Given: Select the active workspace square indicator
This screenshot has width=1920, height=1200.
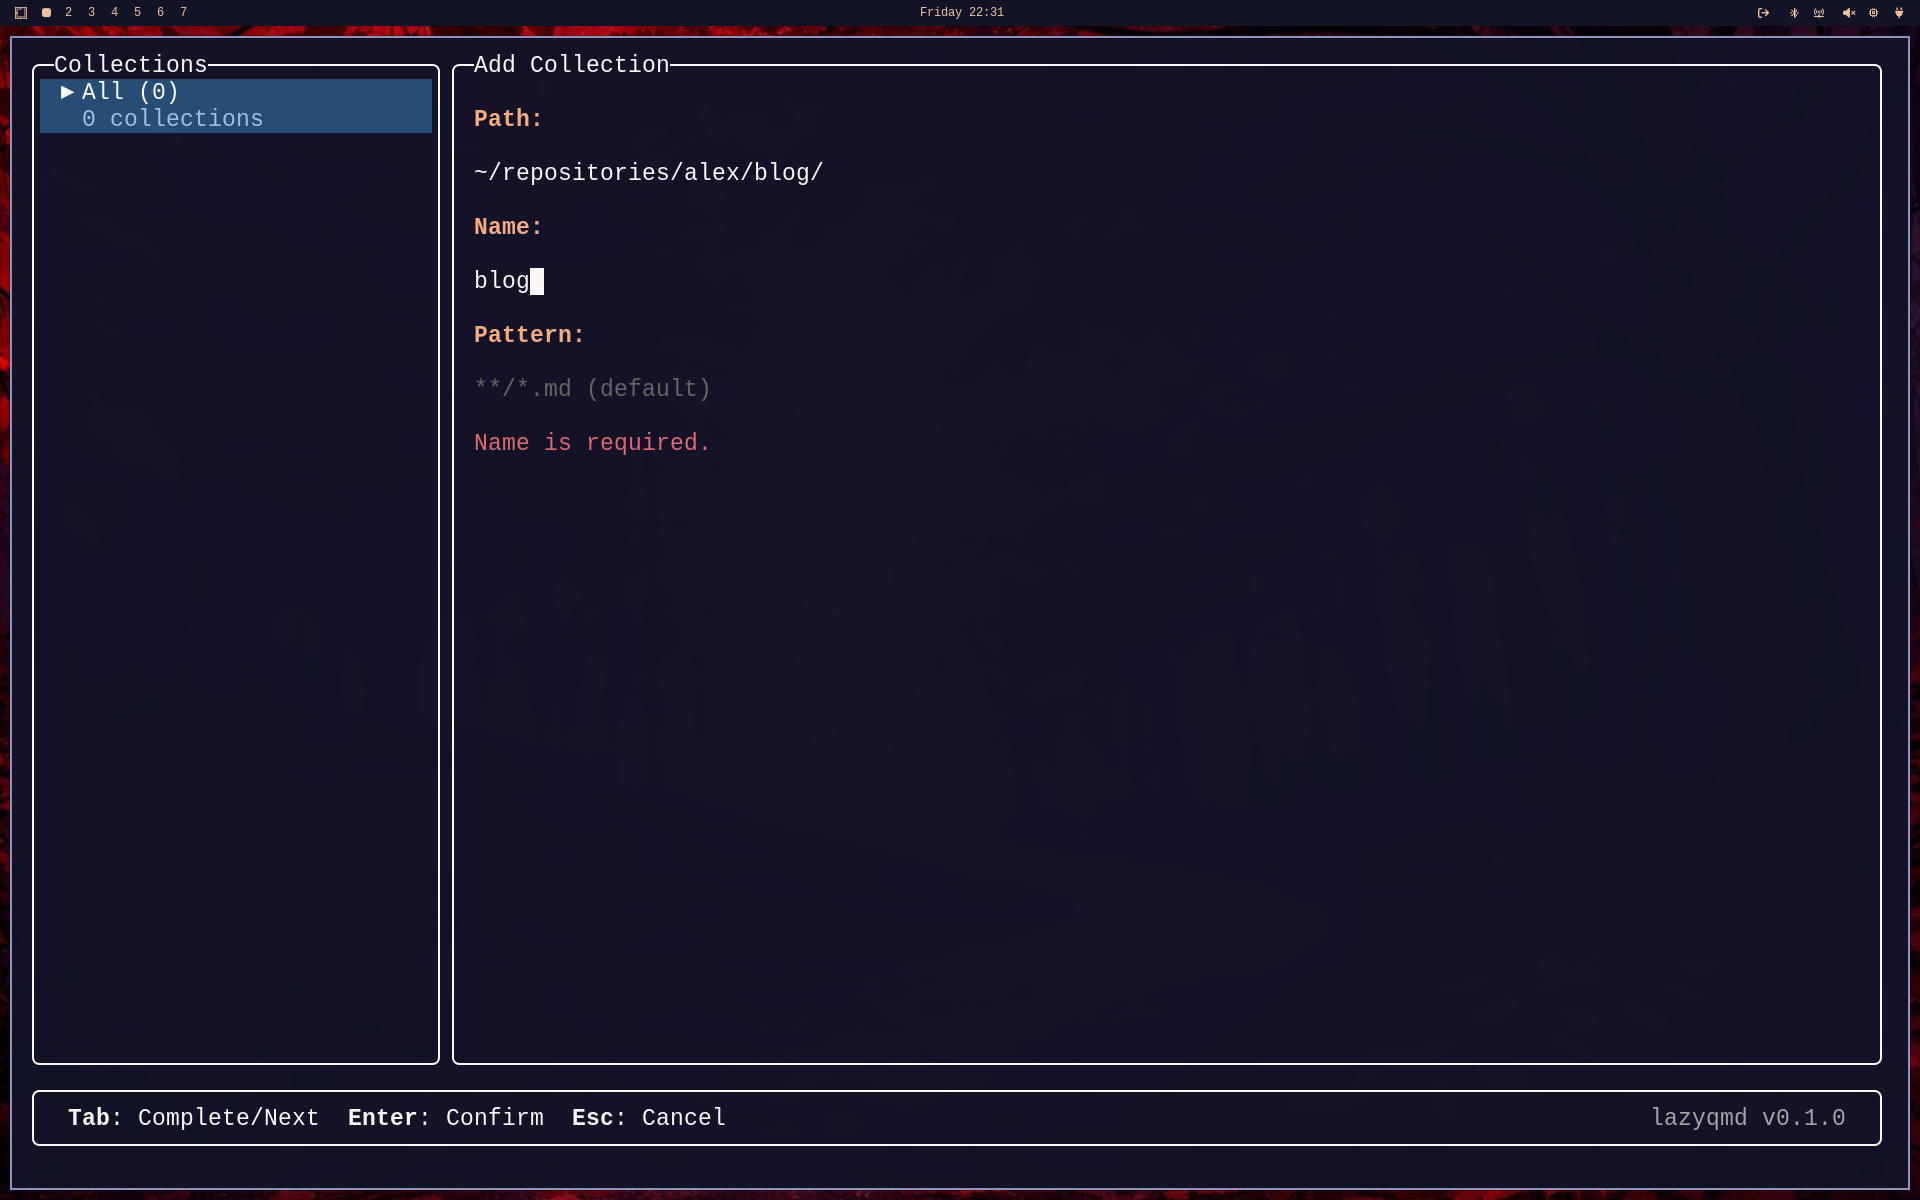Looking at the screenshot, I should click(46, 13).
